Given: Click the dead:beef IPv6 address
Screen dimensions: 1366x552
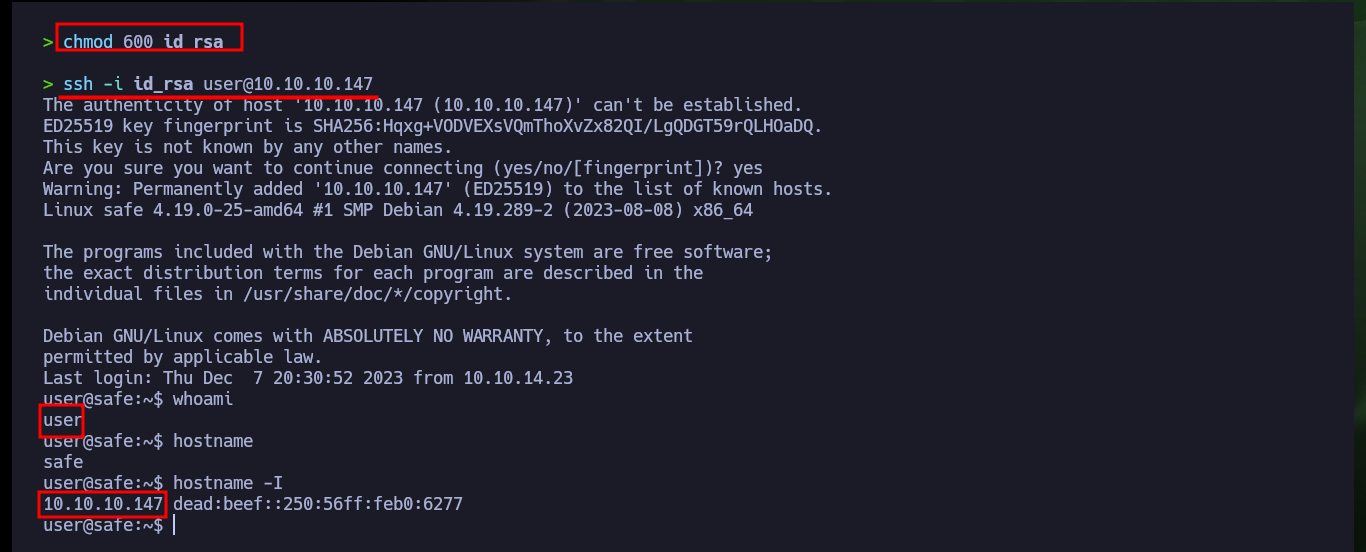Looking at the screenshot, I should pos(318,504).
